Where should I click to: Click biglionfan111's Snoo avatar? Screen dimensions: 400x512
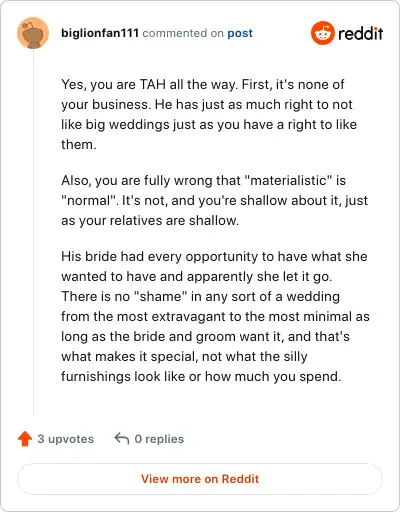[33, 33]
